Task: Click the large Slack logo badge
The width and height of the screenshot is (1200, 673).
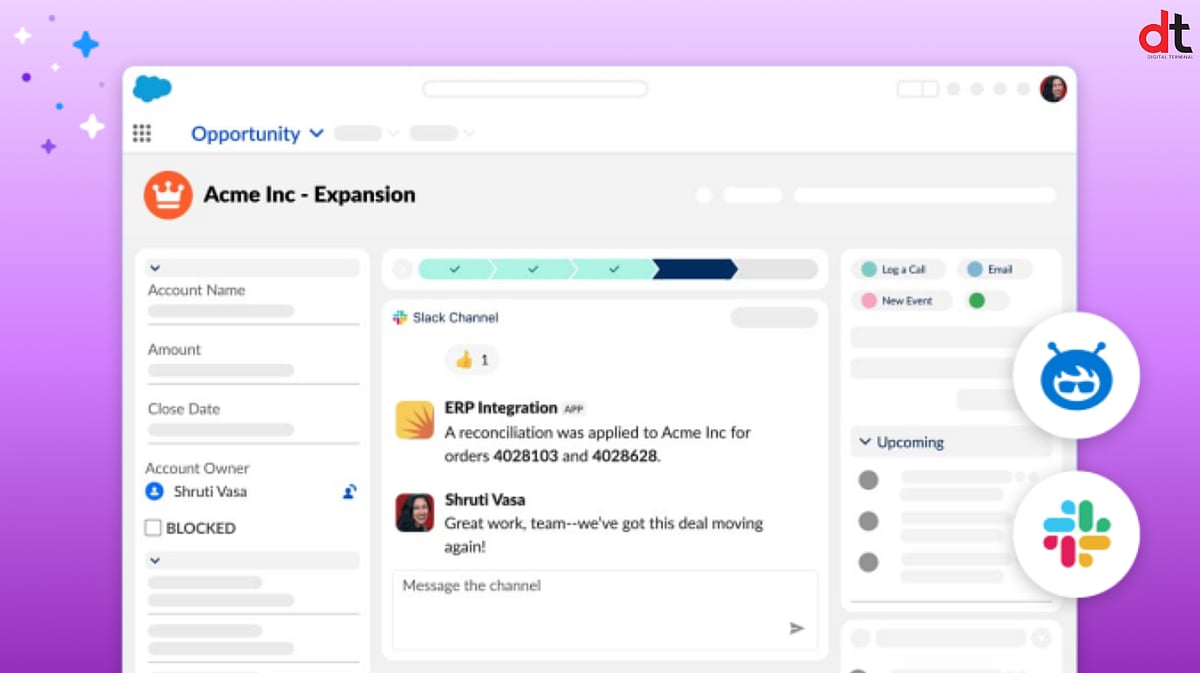Action: (x=1077, y=534)
